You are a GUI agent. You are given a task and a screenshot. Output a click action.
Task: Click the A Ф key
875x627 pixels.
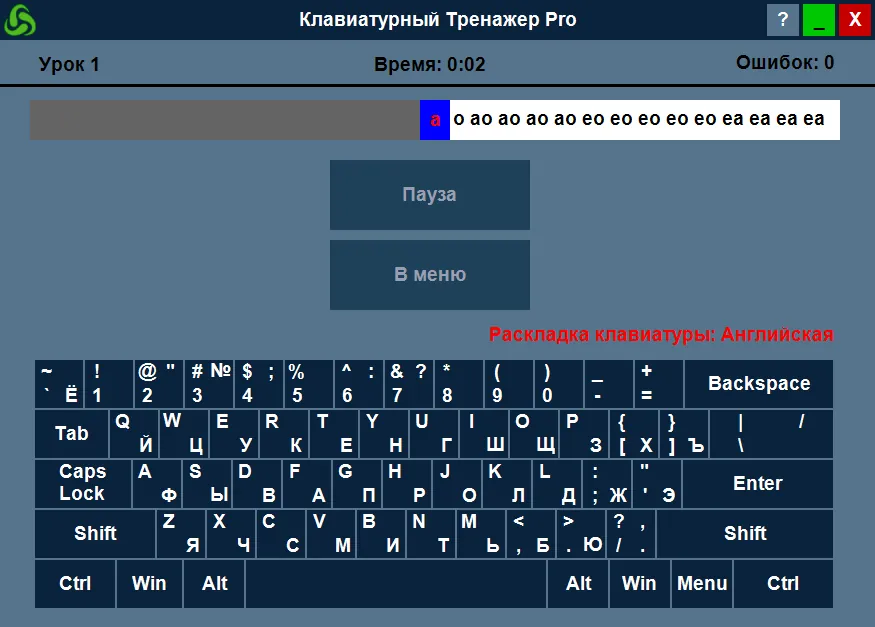(157, 483)
